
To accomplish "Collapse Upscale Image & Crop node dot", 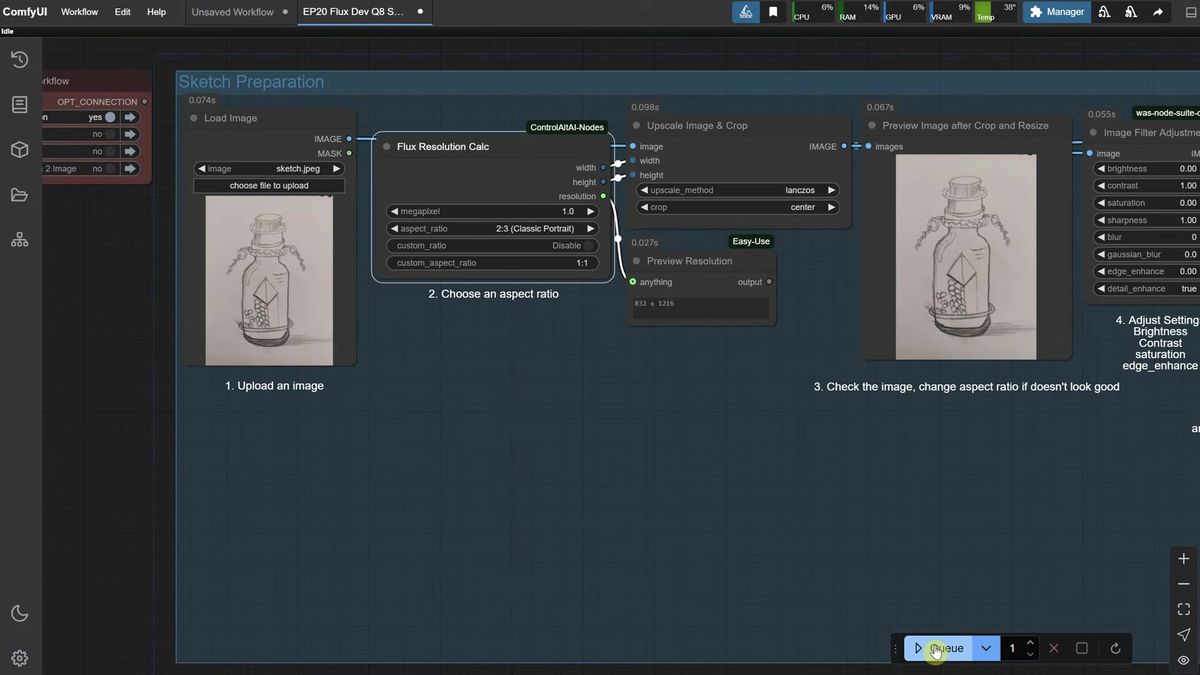I will coord(636,126).
